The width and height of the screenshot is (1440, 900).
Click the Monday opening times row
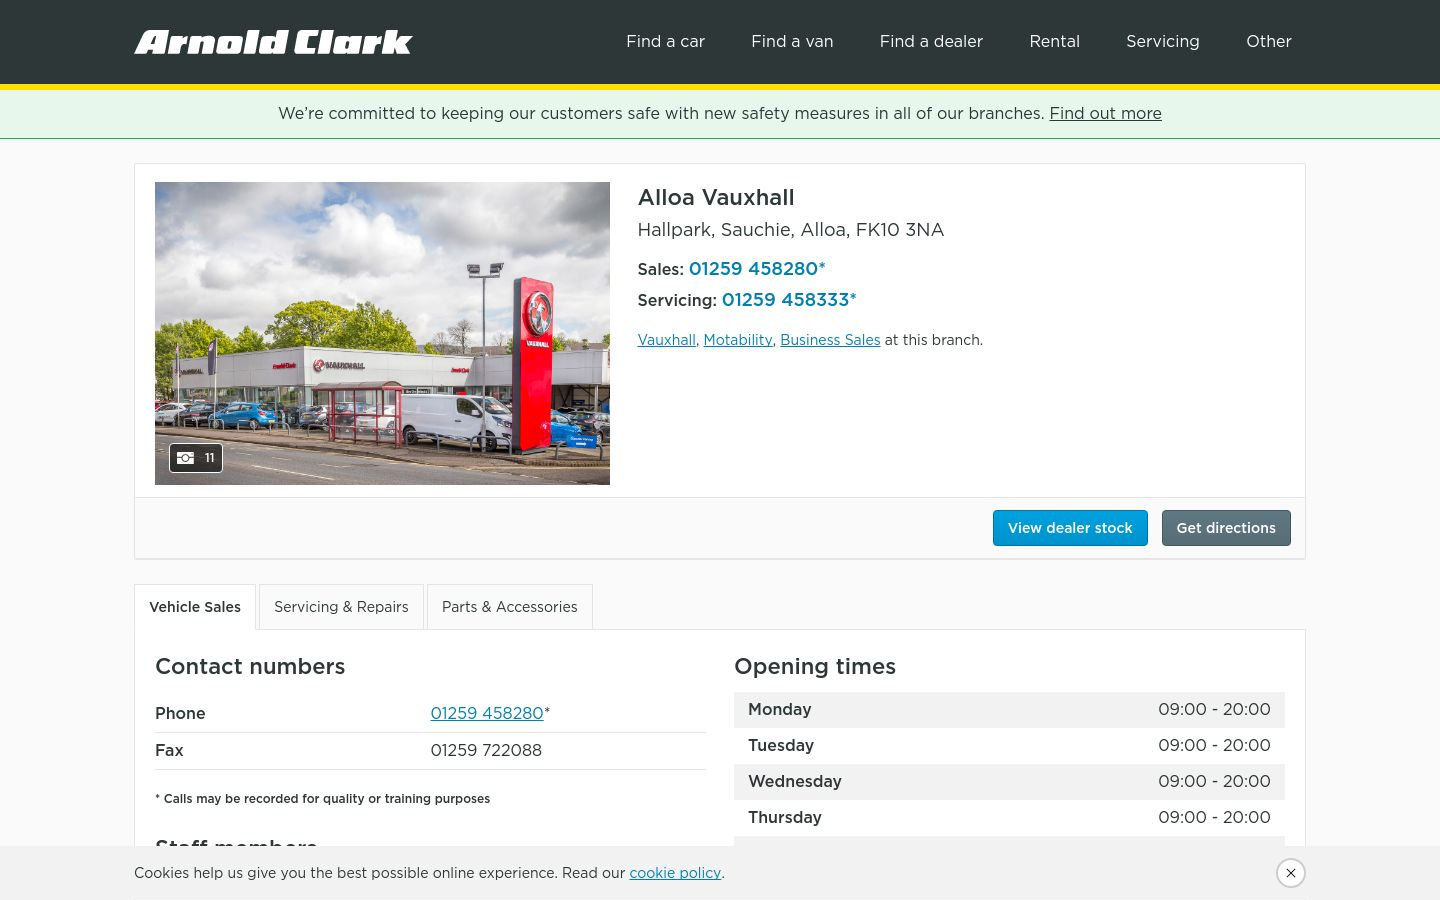point(1009,709)
